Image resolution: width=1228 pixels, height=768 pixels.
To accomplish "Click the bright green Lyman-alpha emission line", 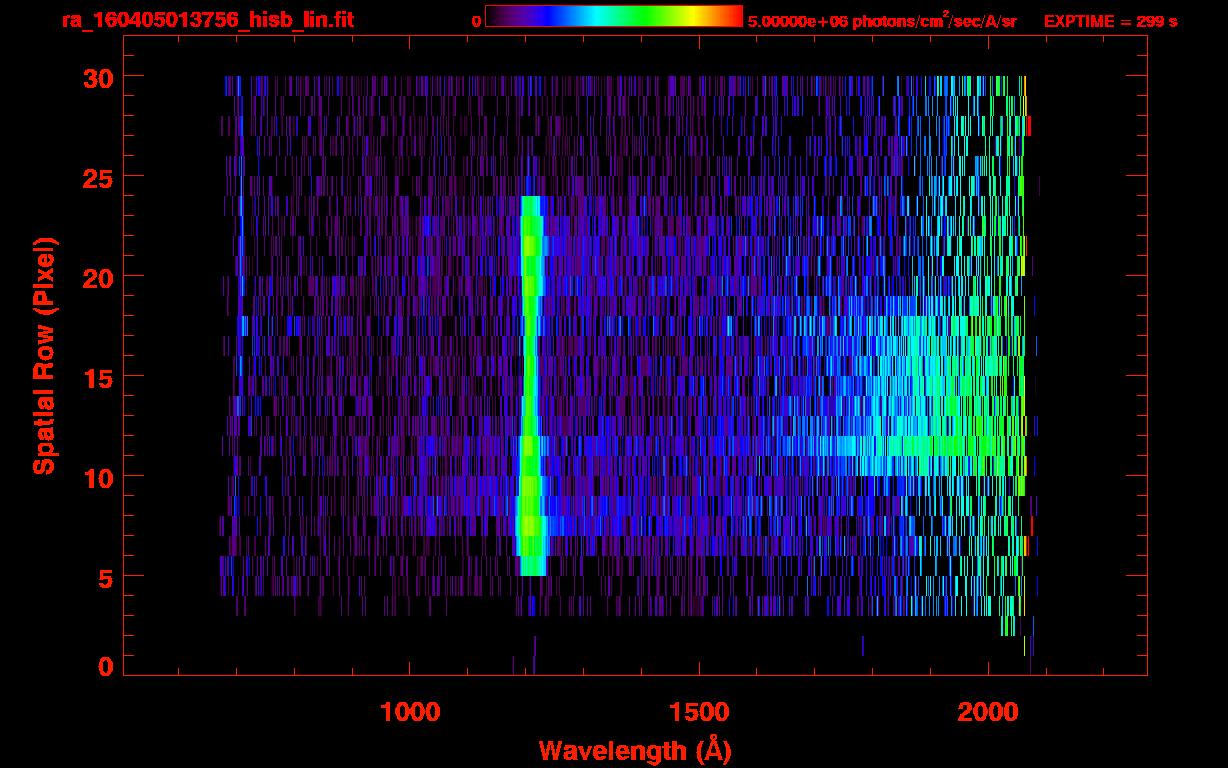I will click(531, 386).
